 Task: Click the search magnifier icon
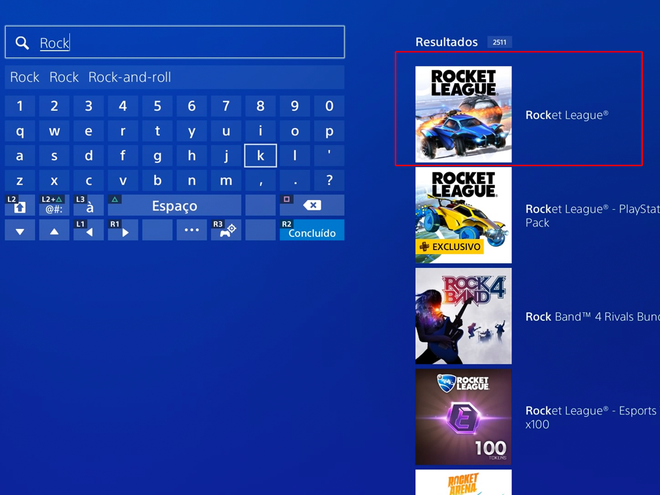(x=22, y=43)
